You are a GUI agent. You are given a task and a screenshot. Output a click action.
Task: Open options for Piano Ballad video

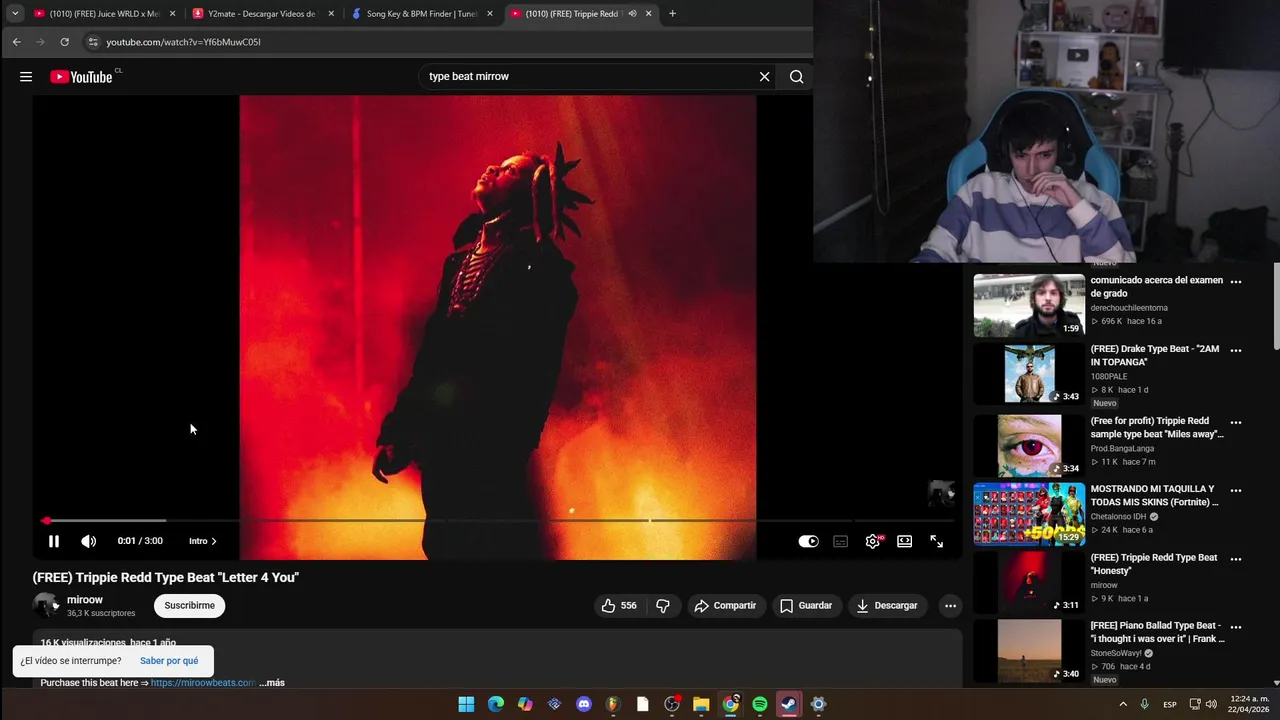tap(1236, 627)
